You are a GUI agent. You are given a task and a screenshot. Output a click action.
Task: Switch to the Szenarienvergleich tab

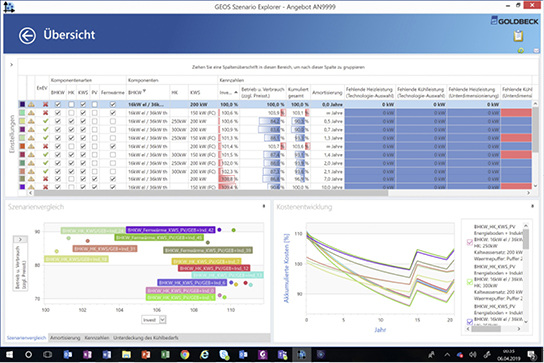pos(26,338)
